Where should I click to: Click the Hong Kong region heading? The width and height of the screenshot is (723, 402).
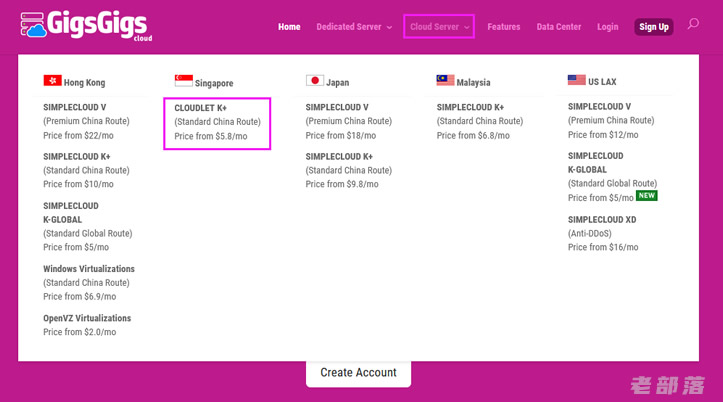click(84, 83)
